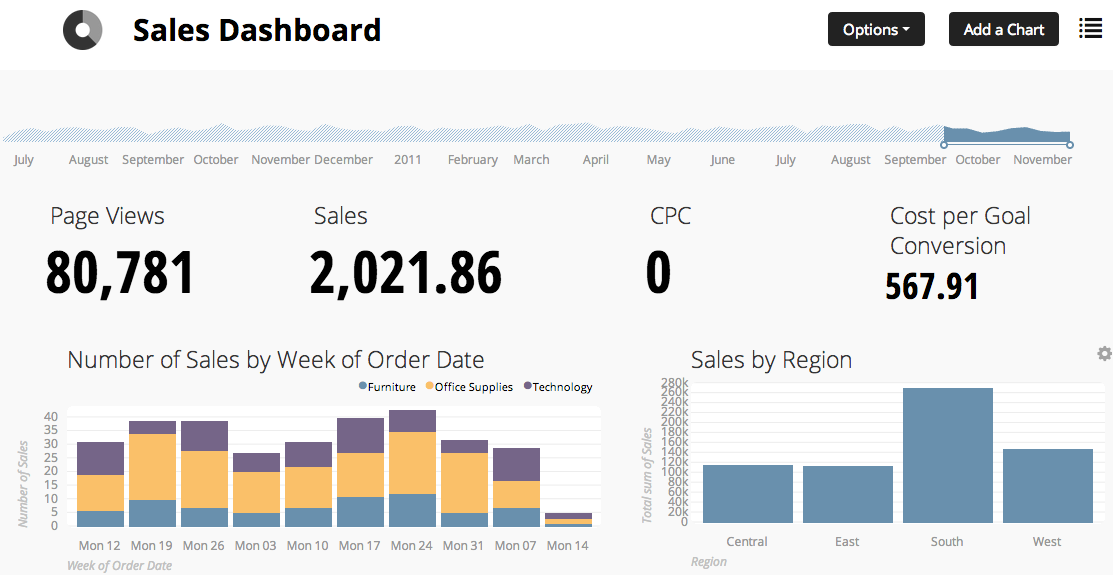The width and height of the screenshot is (1113, 575).
Task: Click Cost per Goal Conversion value
Action: [931, 287]
